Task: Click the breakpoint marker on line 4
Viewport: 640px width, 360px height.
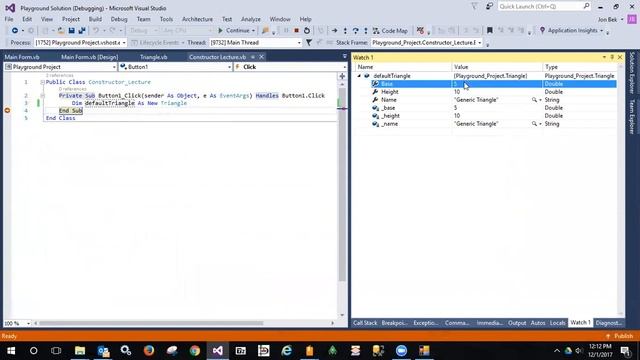Action: (x=7, y=111)
